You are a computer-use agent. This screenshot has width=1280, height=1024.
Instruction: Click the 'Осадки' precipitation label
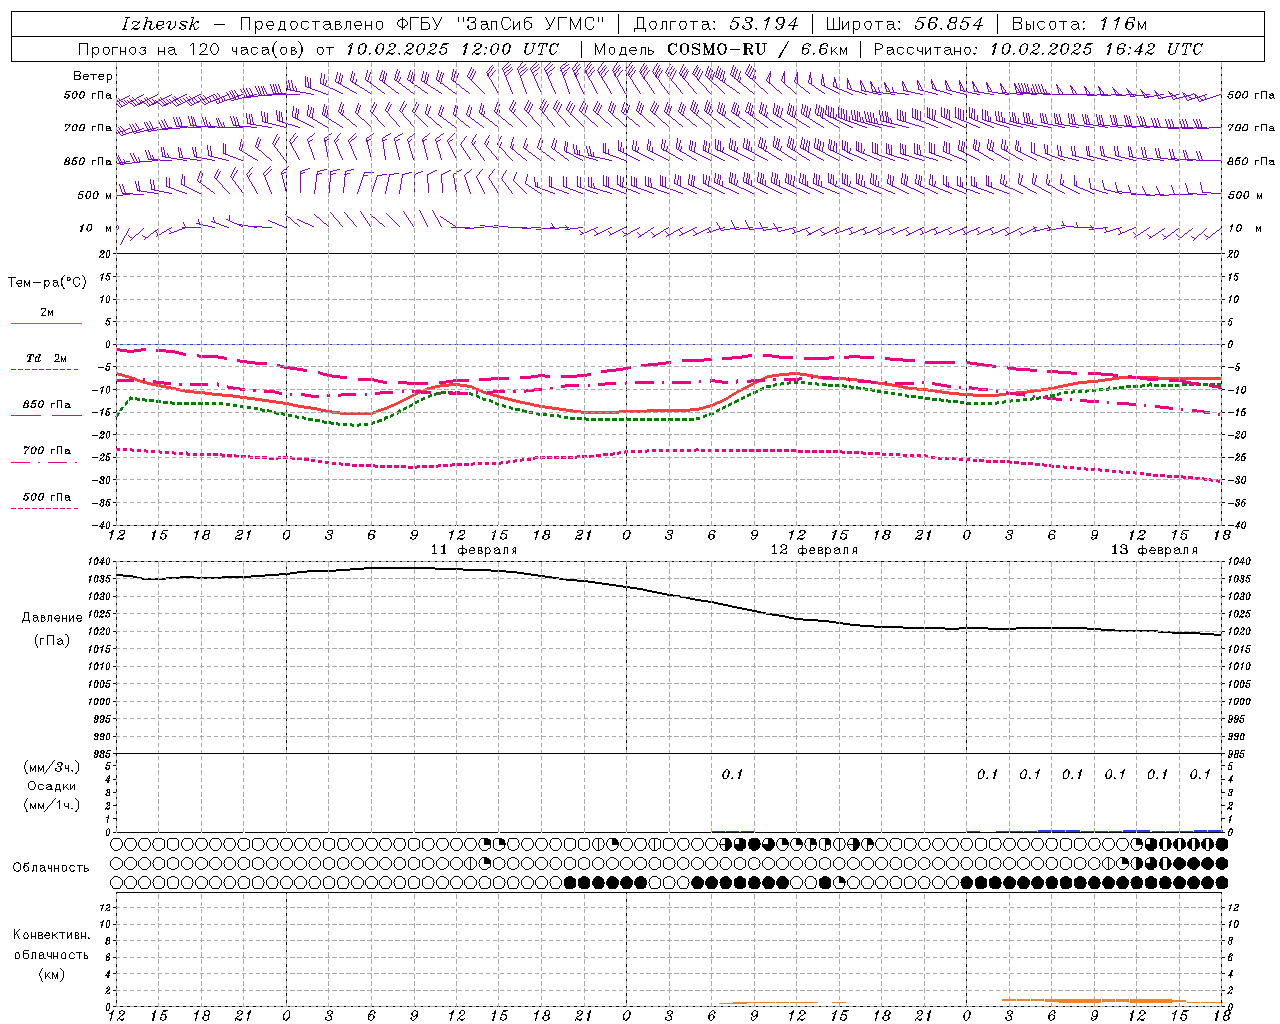tap(52, 786)
